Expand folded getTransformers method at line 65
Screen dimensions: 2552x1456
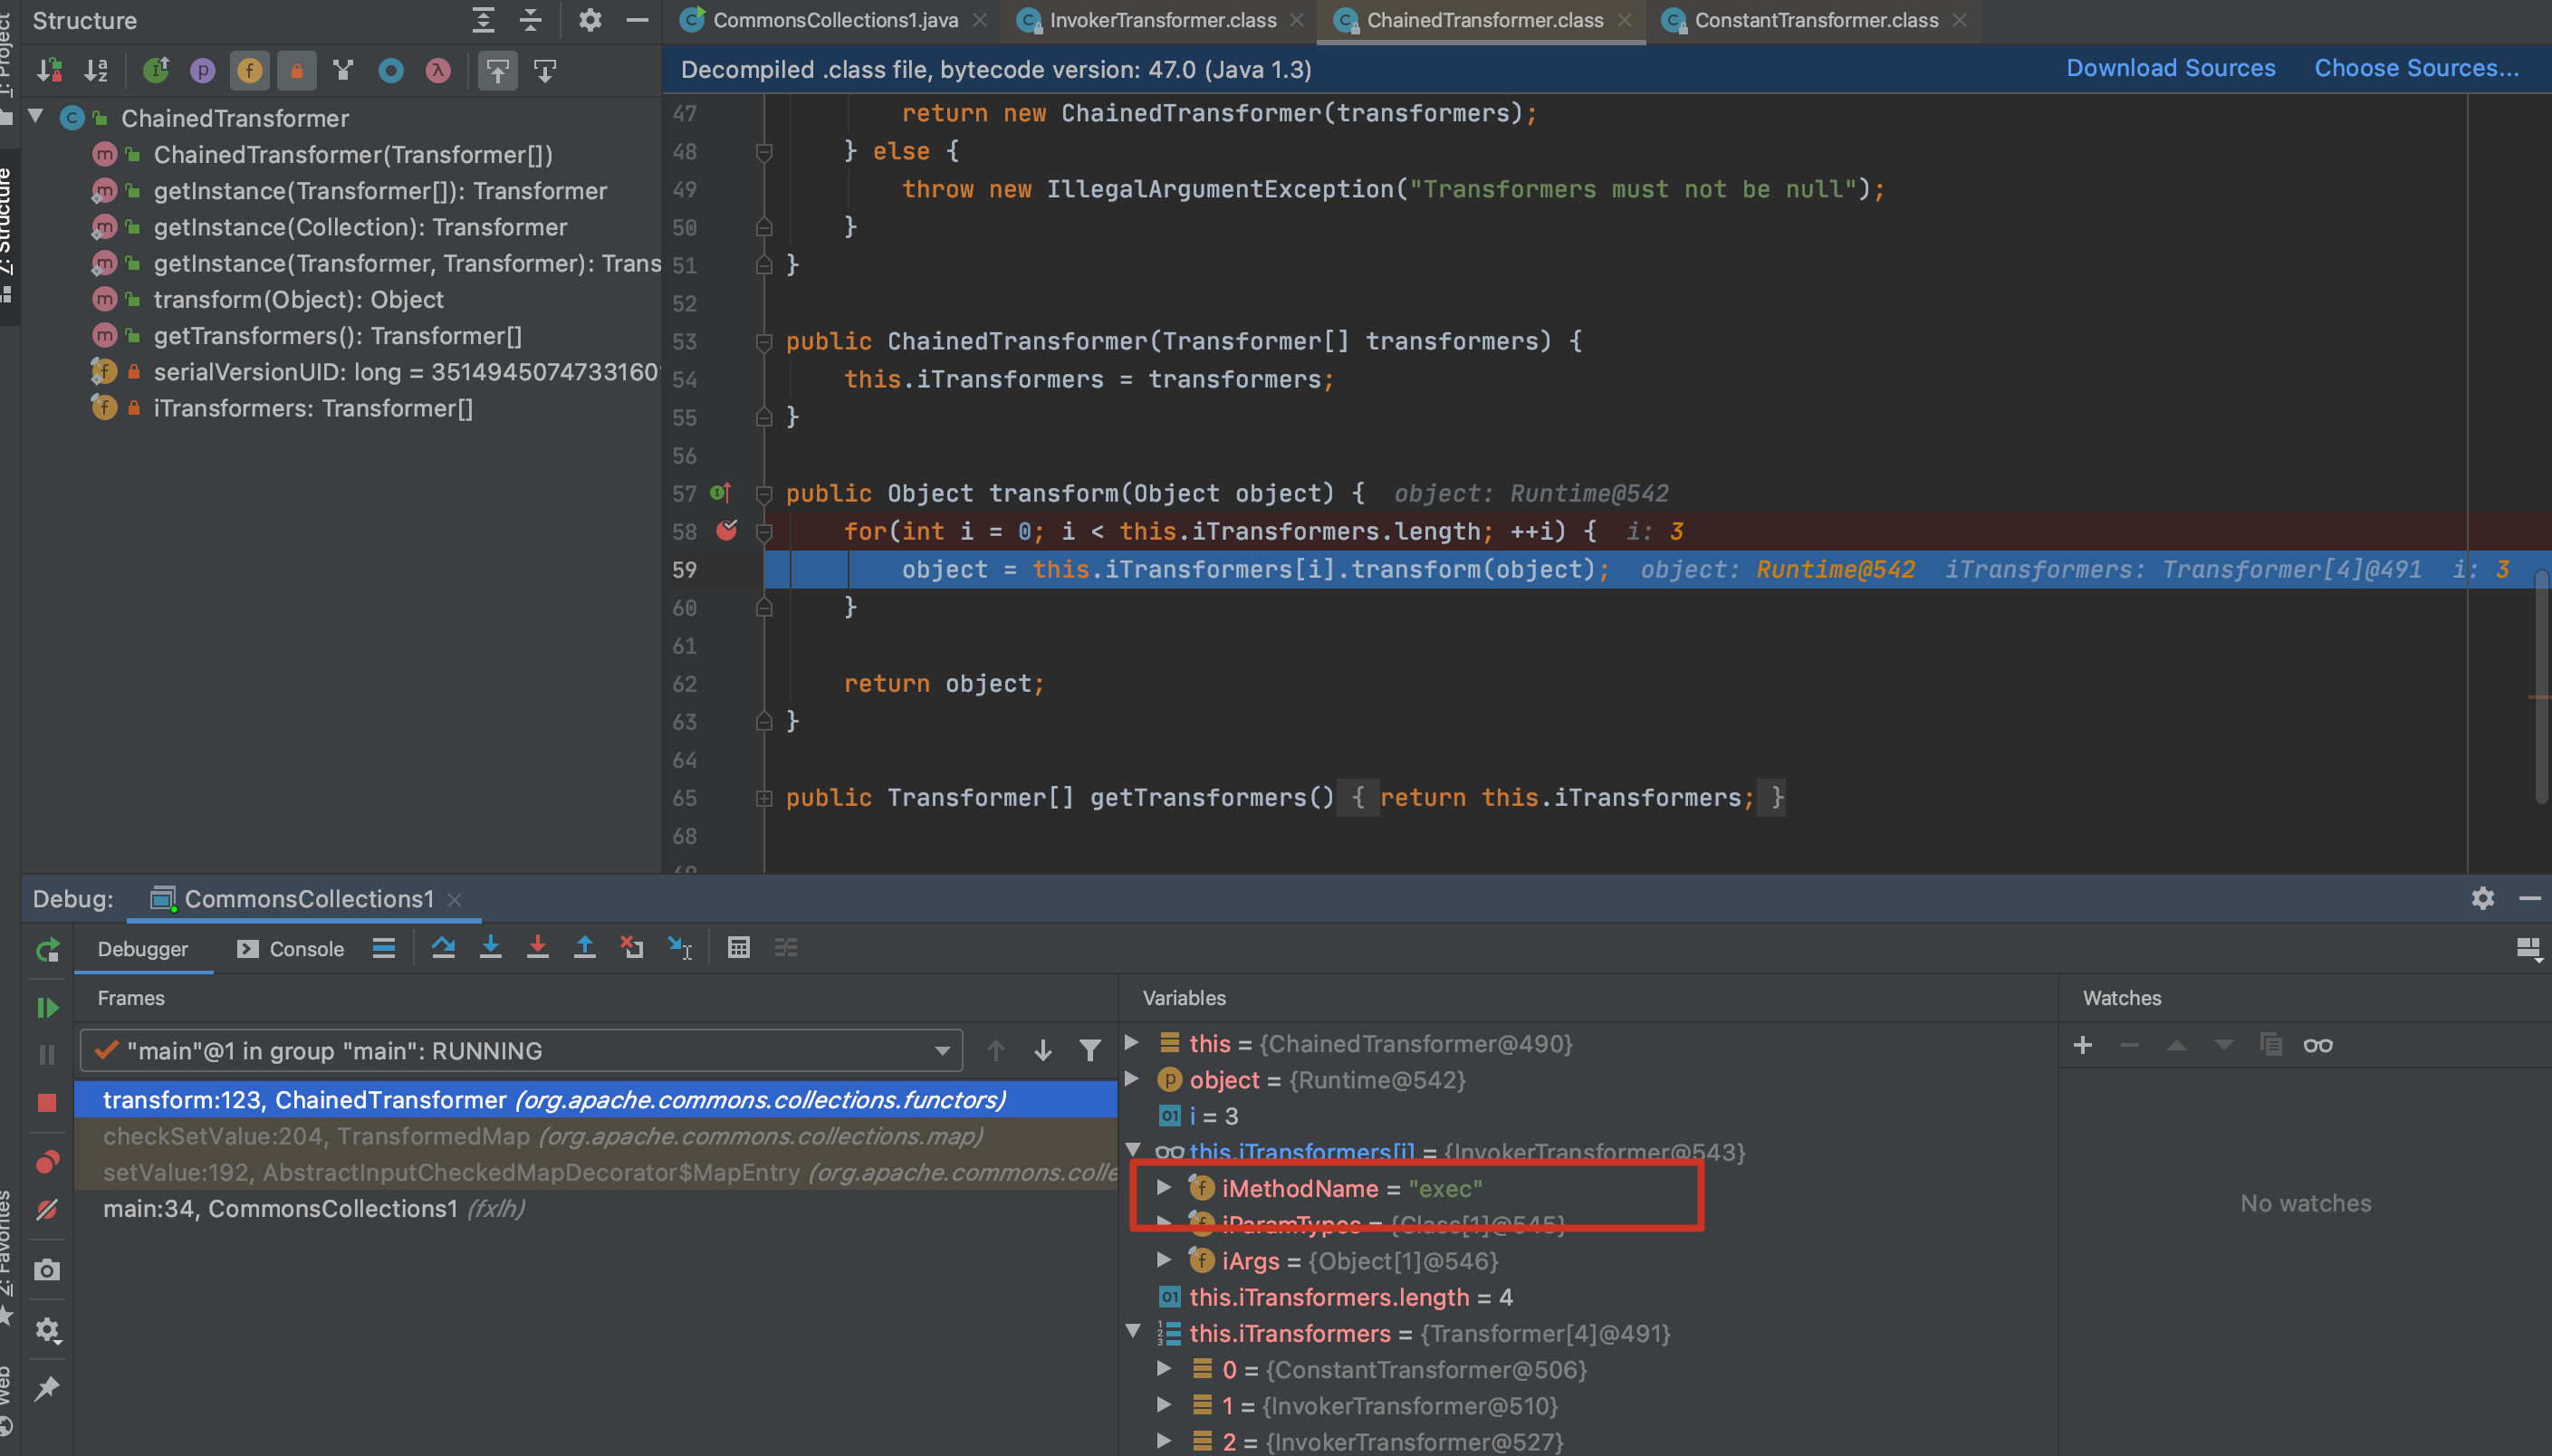(x=764, y=798)
